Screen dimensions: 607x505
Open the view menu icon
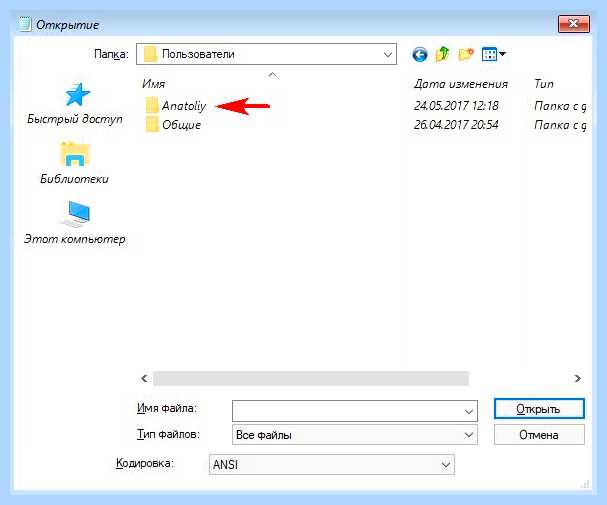pos(493,54)
